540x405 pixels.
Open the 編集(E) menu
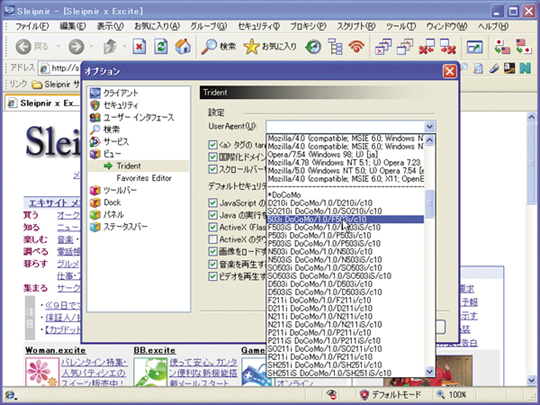click(x=72, y=26)
